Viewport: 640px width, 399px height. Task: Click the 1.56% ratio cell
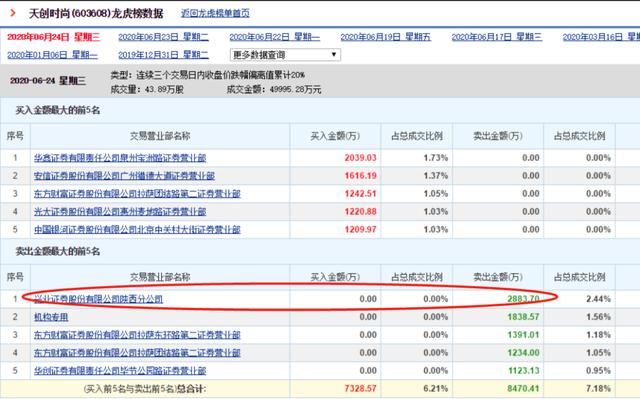(x=598, y=317)
